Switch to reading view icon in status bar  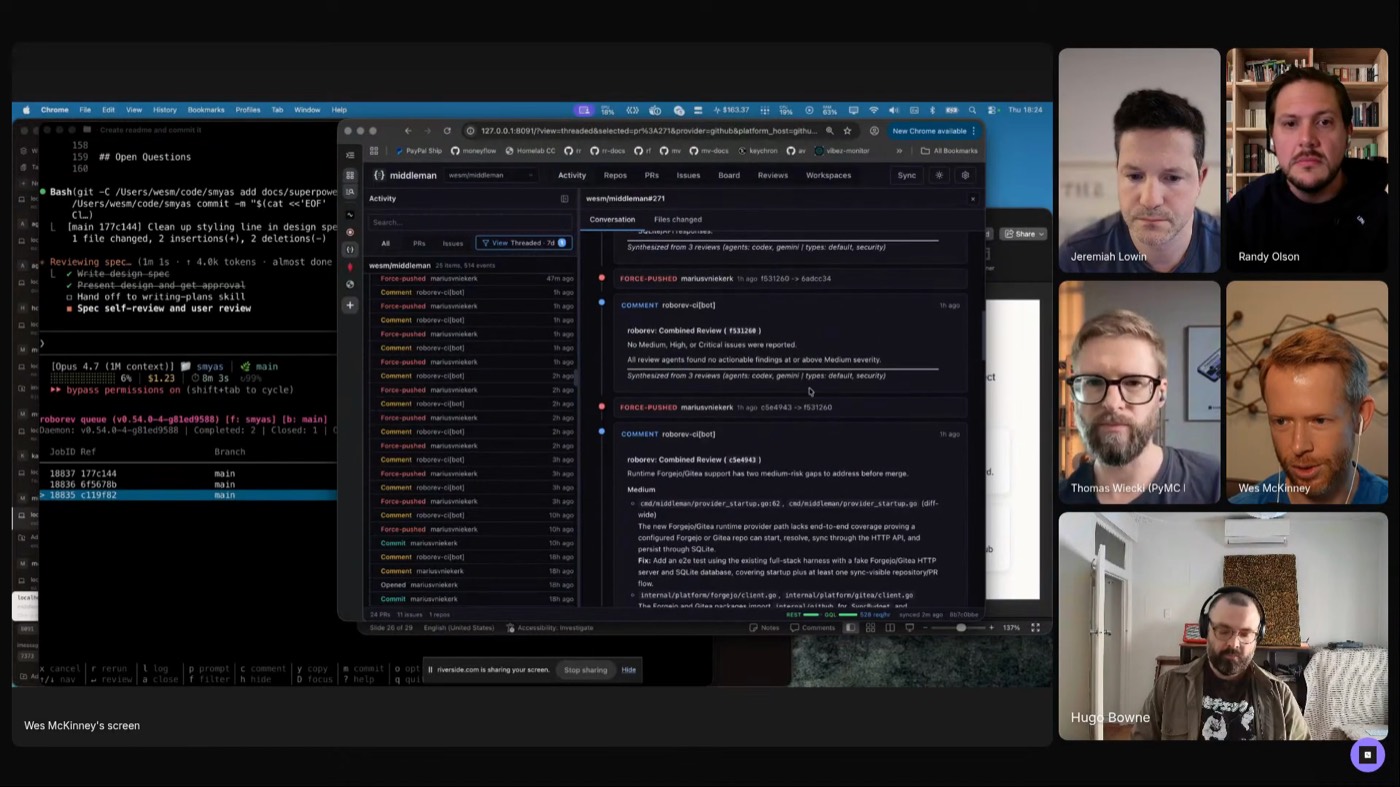pyautogui.click(x=890, y=628)
